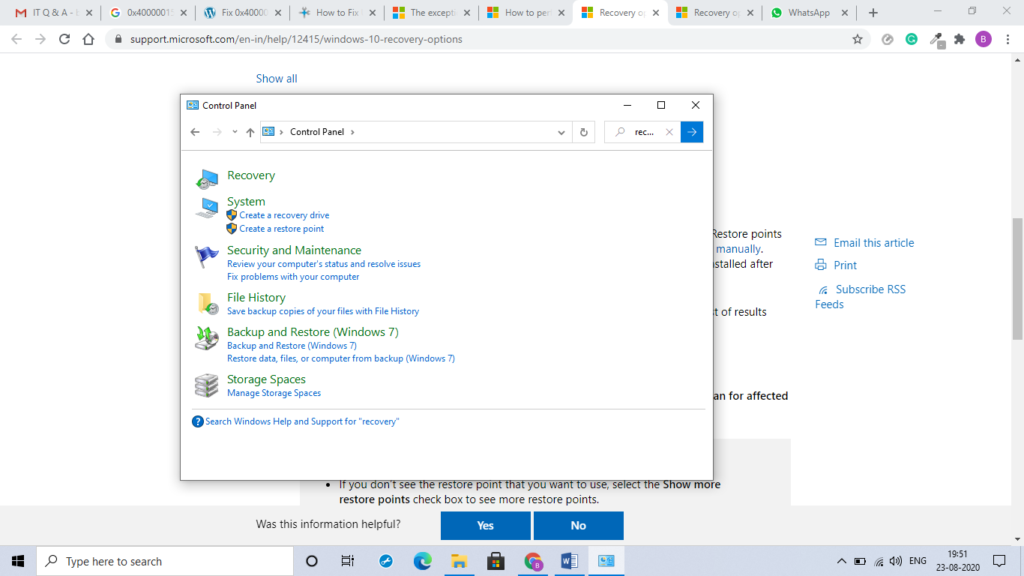Viewport: 1024px width, 576px height.
Task: Open File History using its clock icon
Action: (207, 303)
